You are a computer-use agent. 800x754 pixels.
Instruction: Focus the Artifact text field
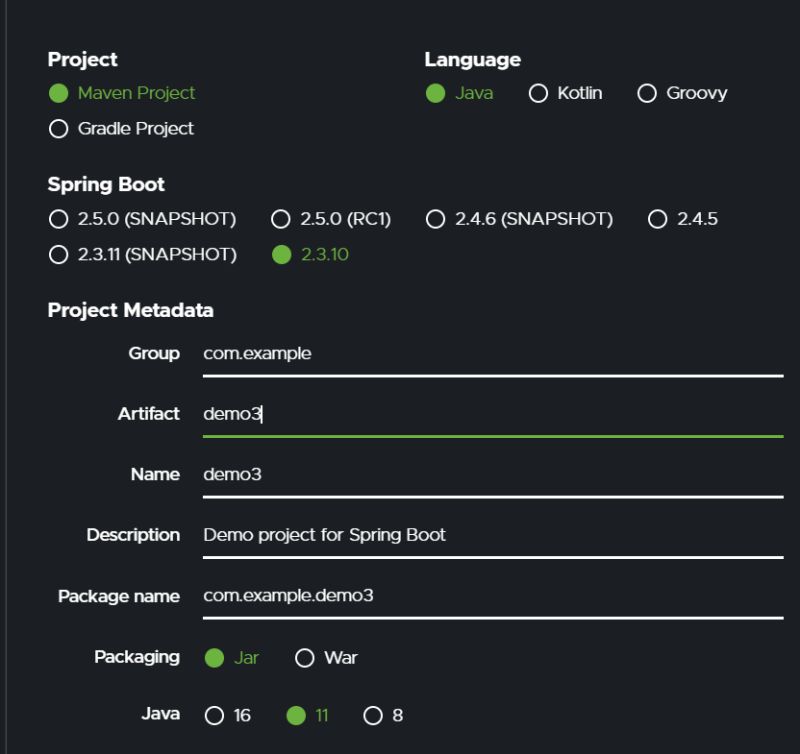492,414
